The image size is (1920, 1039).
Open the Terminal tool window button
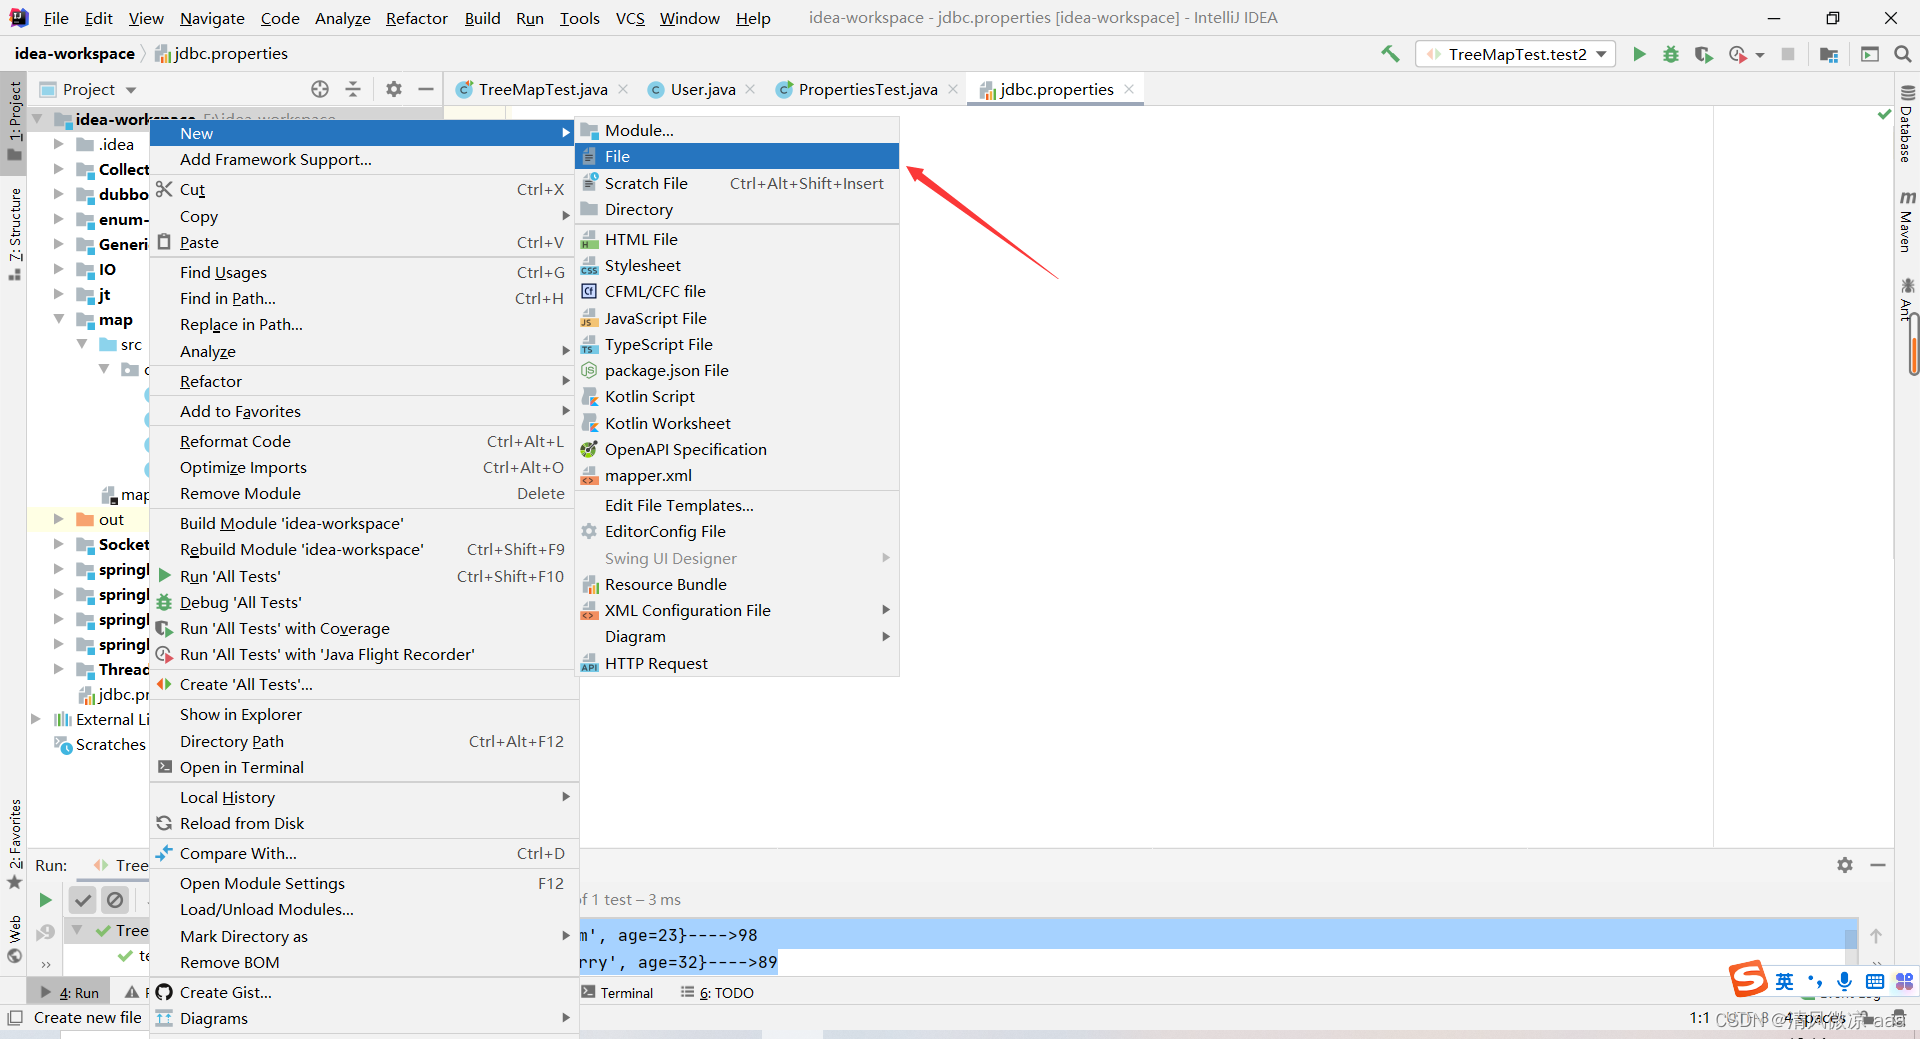[x=617, y=992]
